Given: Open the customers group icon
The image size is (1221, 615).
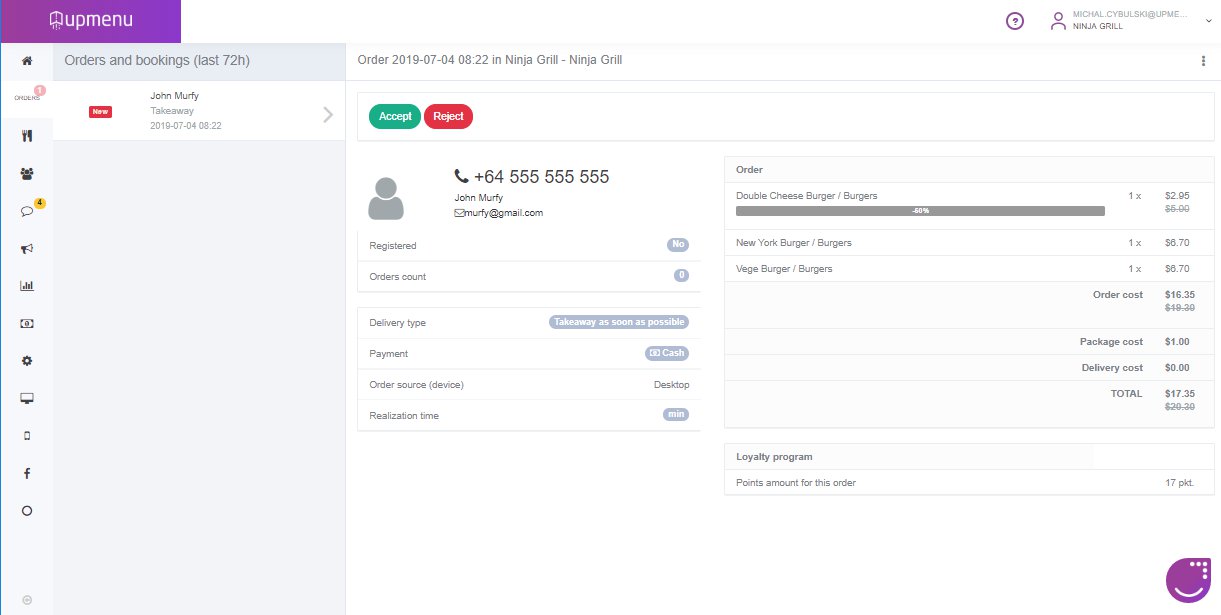Looking at the screenshot, I should point(27,174).
